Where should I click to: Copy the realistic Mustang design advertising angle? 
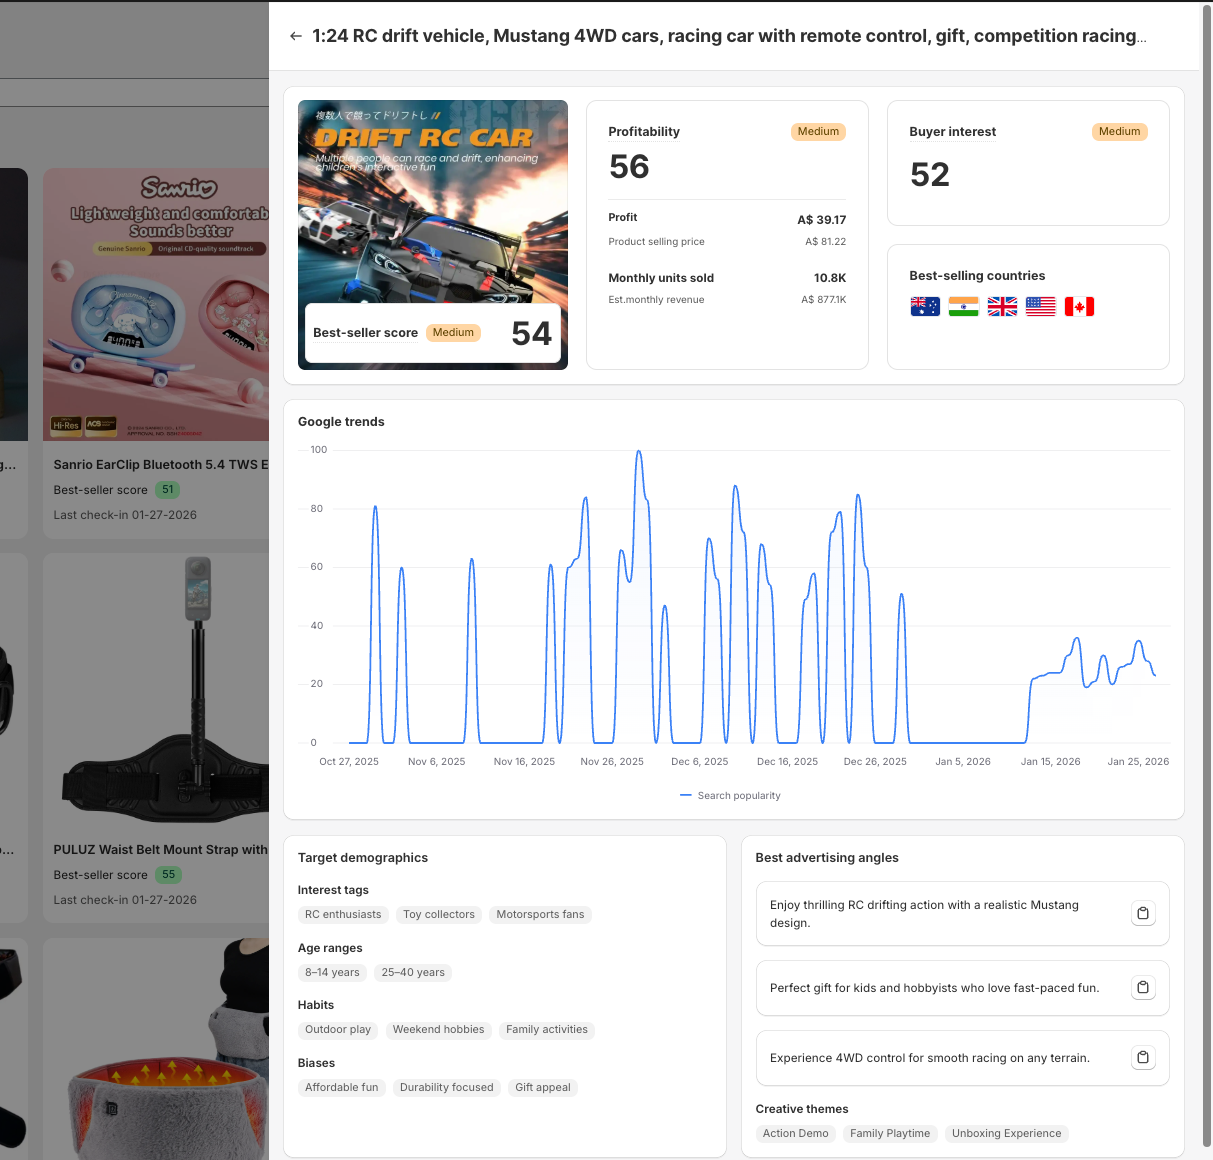click(x=1143, y=913)
